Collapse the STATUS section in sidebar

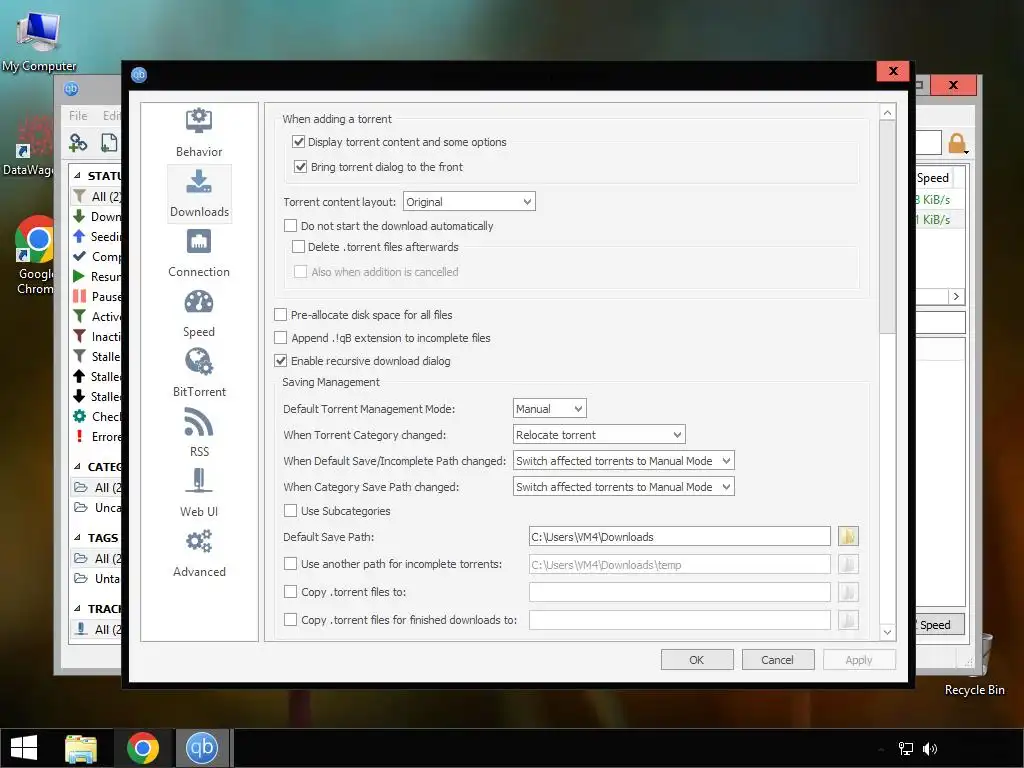[x=77, y=176]
